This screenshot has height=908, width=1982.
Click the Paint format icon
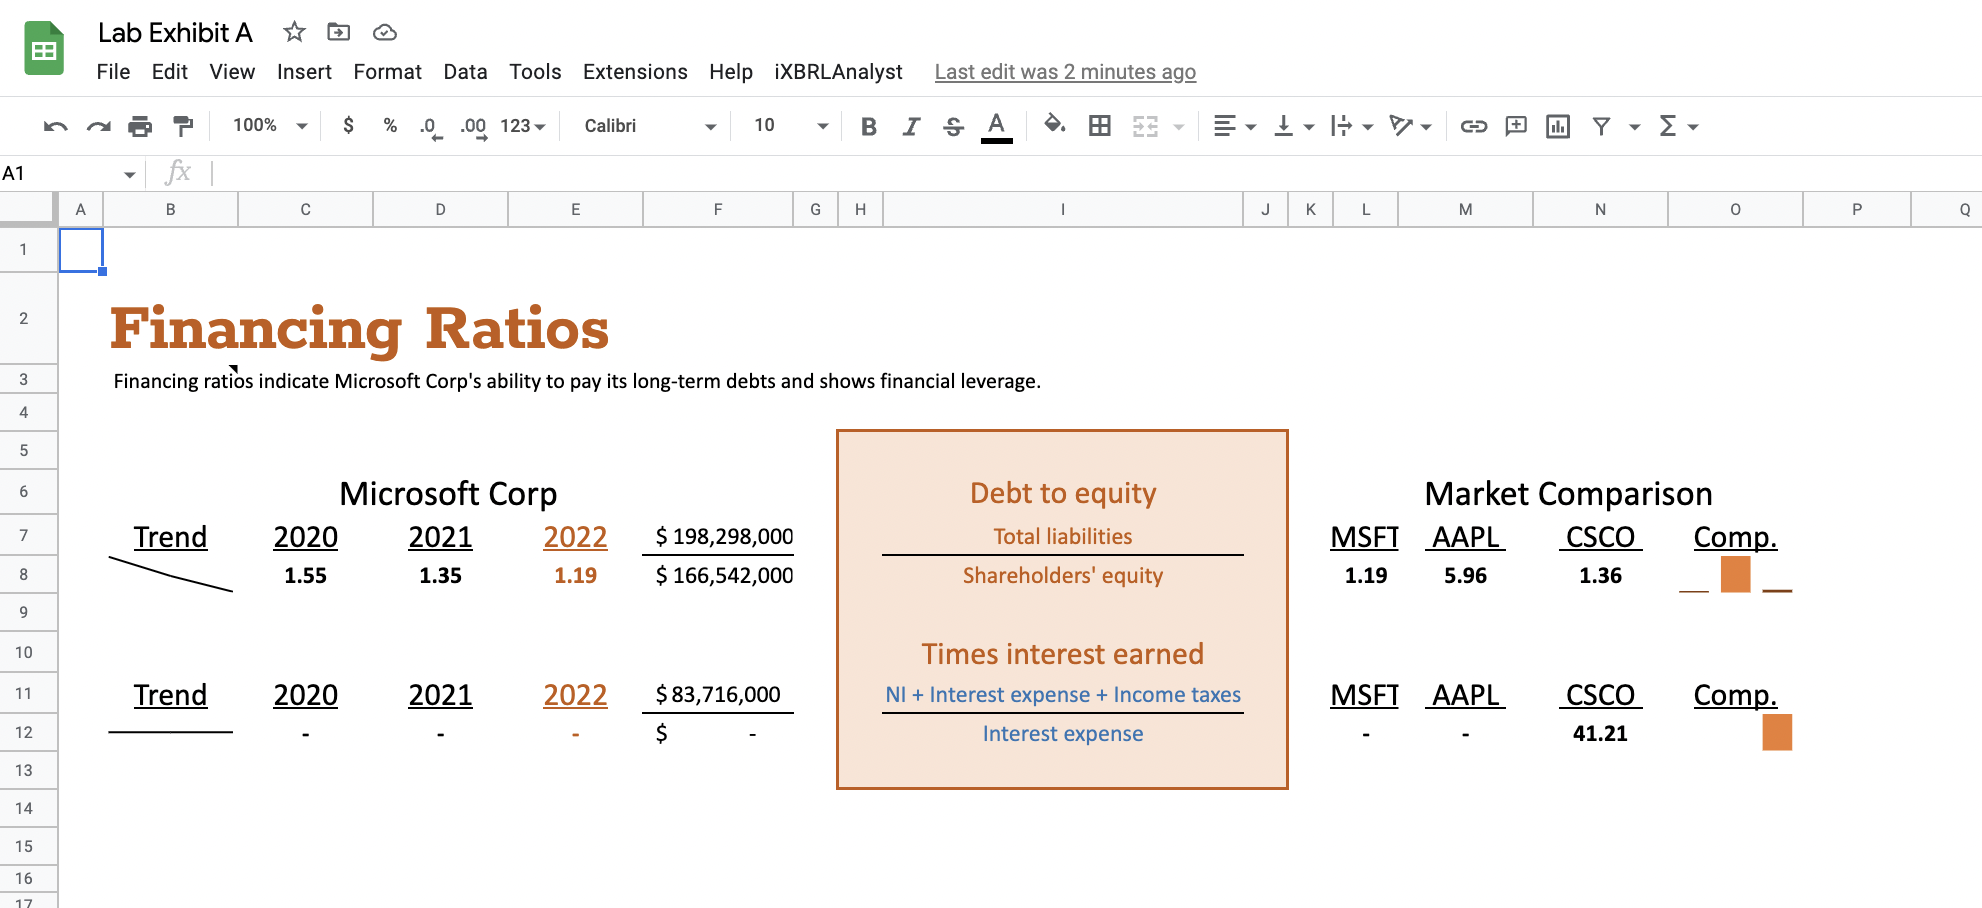[x=182, y=126]
